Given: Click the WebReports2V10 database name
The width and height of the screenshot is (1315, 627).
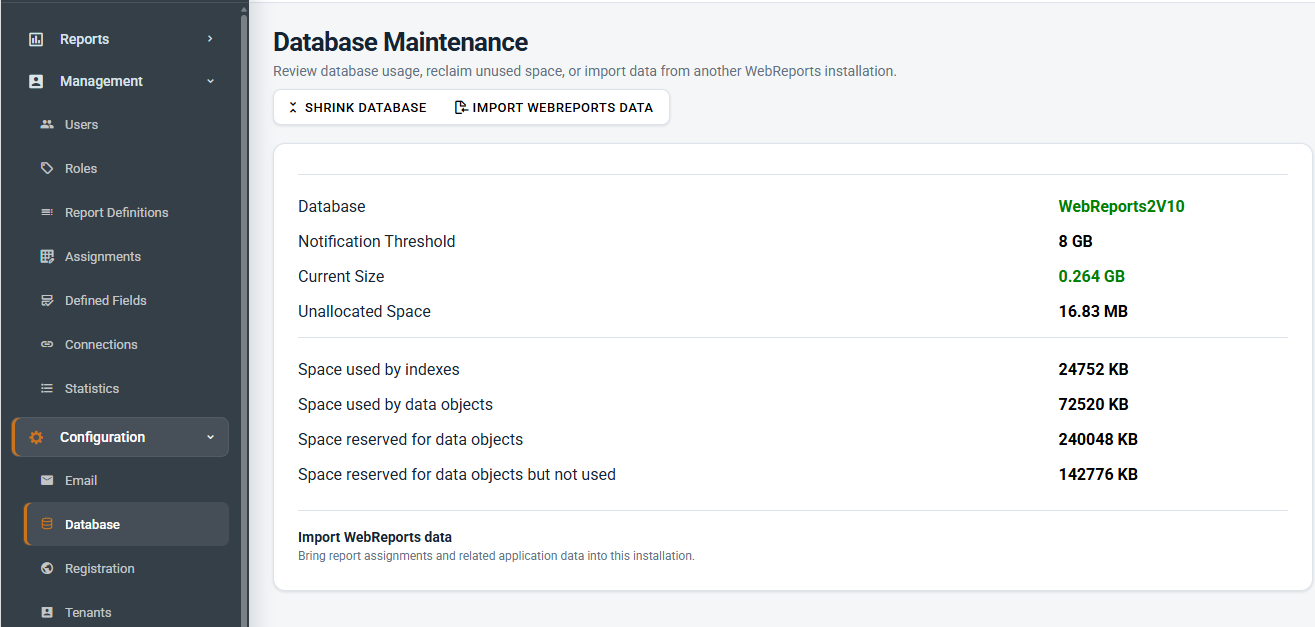Looking at the screenshot, I should tap(1121, 207).
